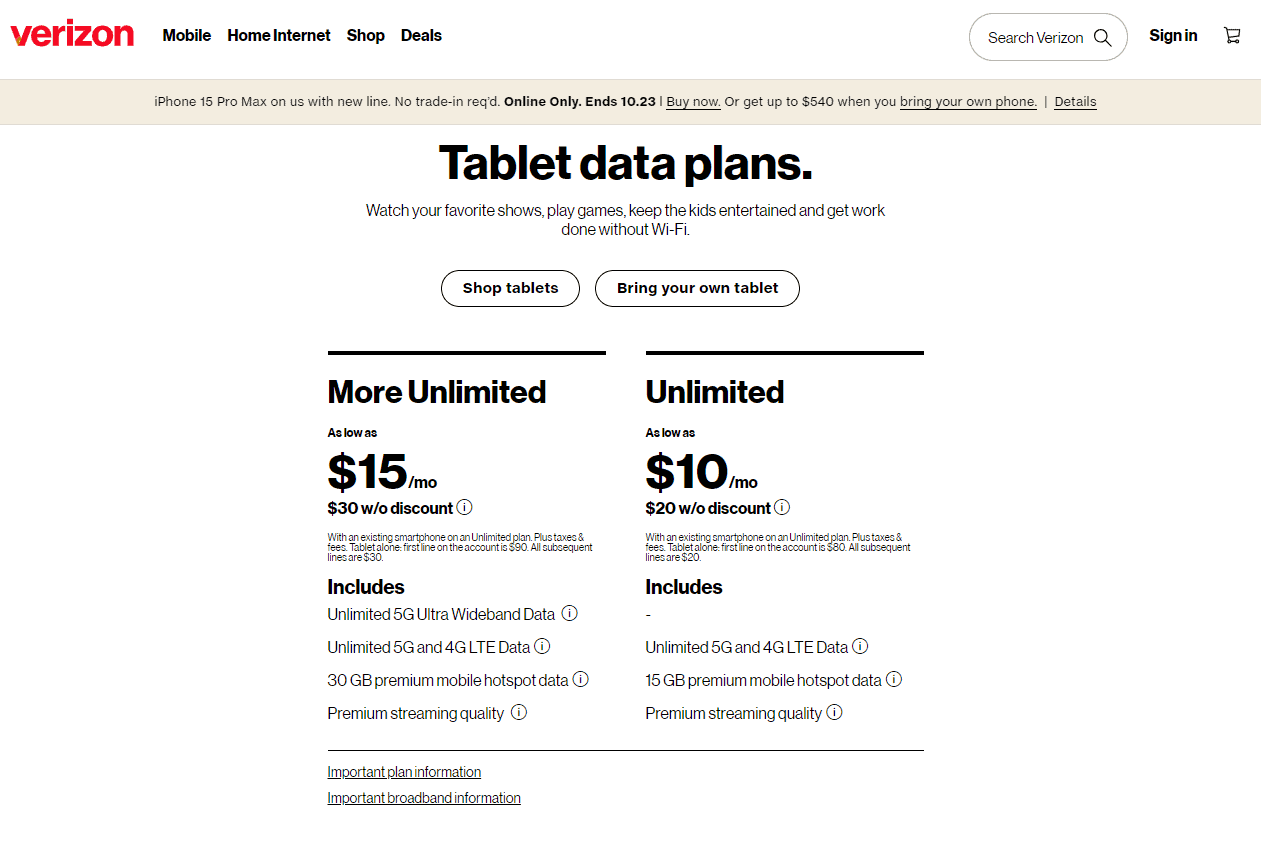
Task: Info icon for Unlimited plan's Premium streaming quality
Action: pos(834,713)
